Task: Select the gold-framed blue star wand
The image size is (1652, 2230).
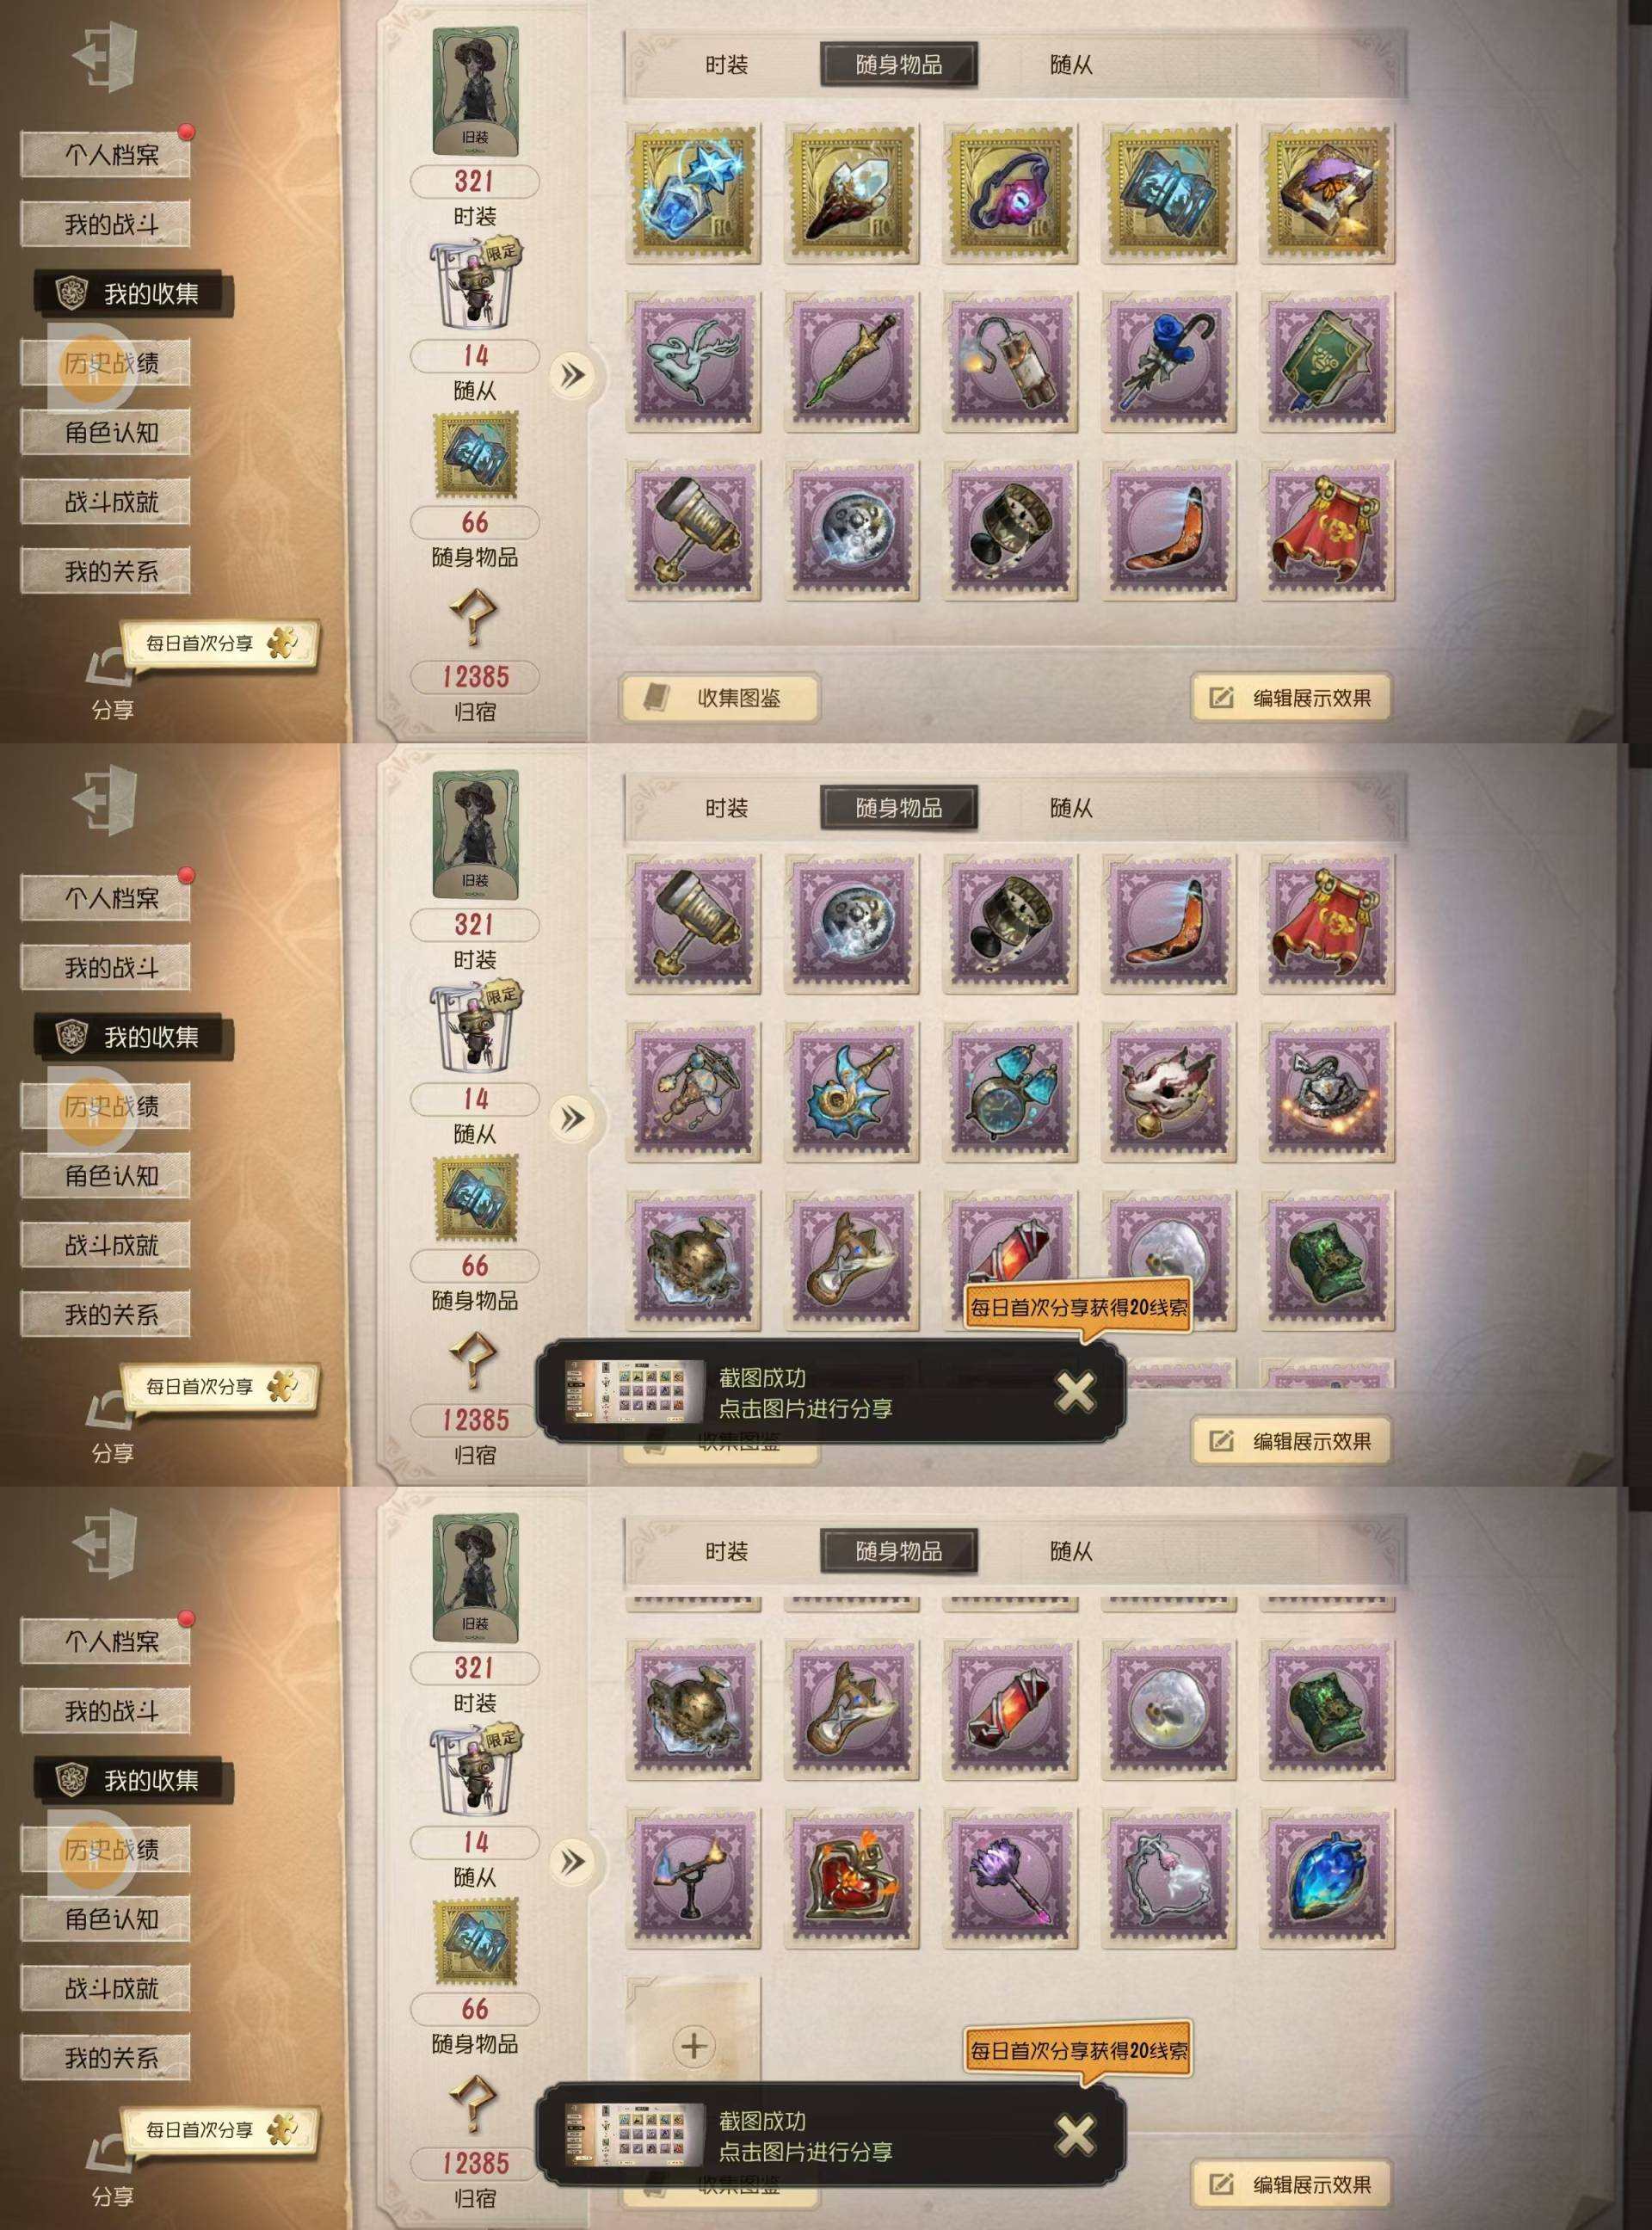Action: point(692,194)
